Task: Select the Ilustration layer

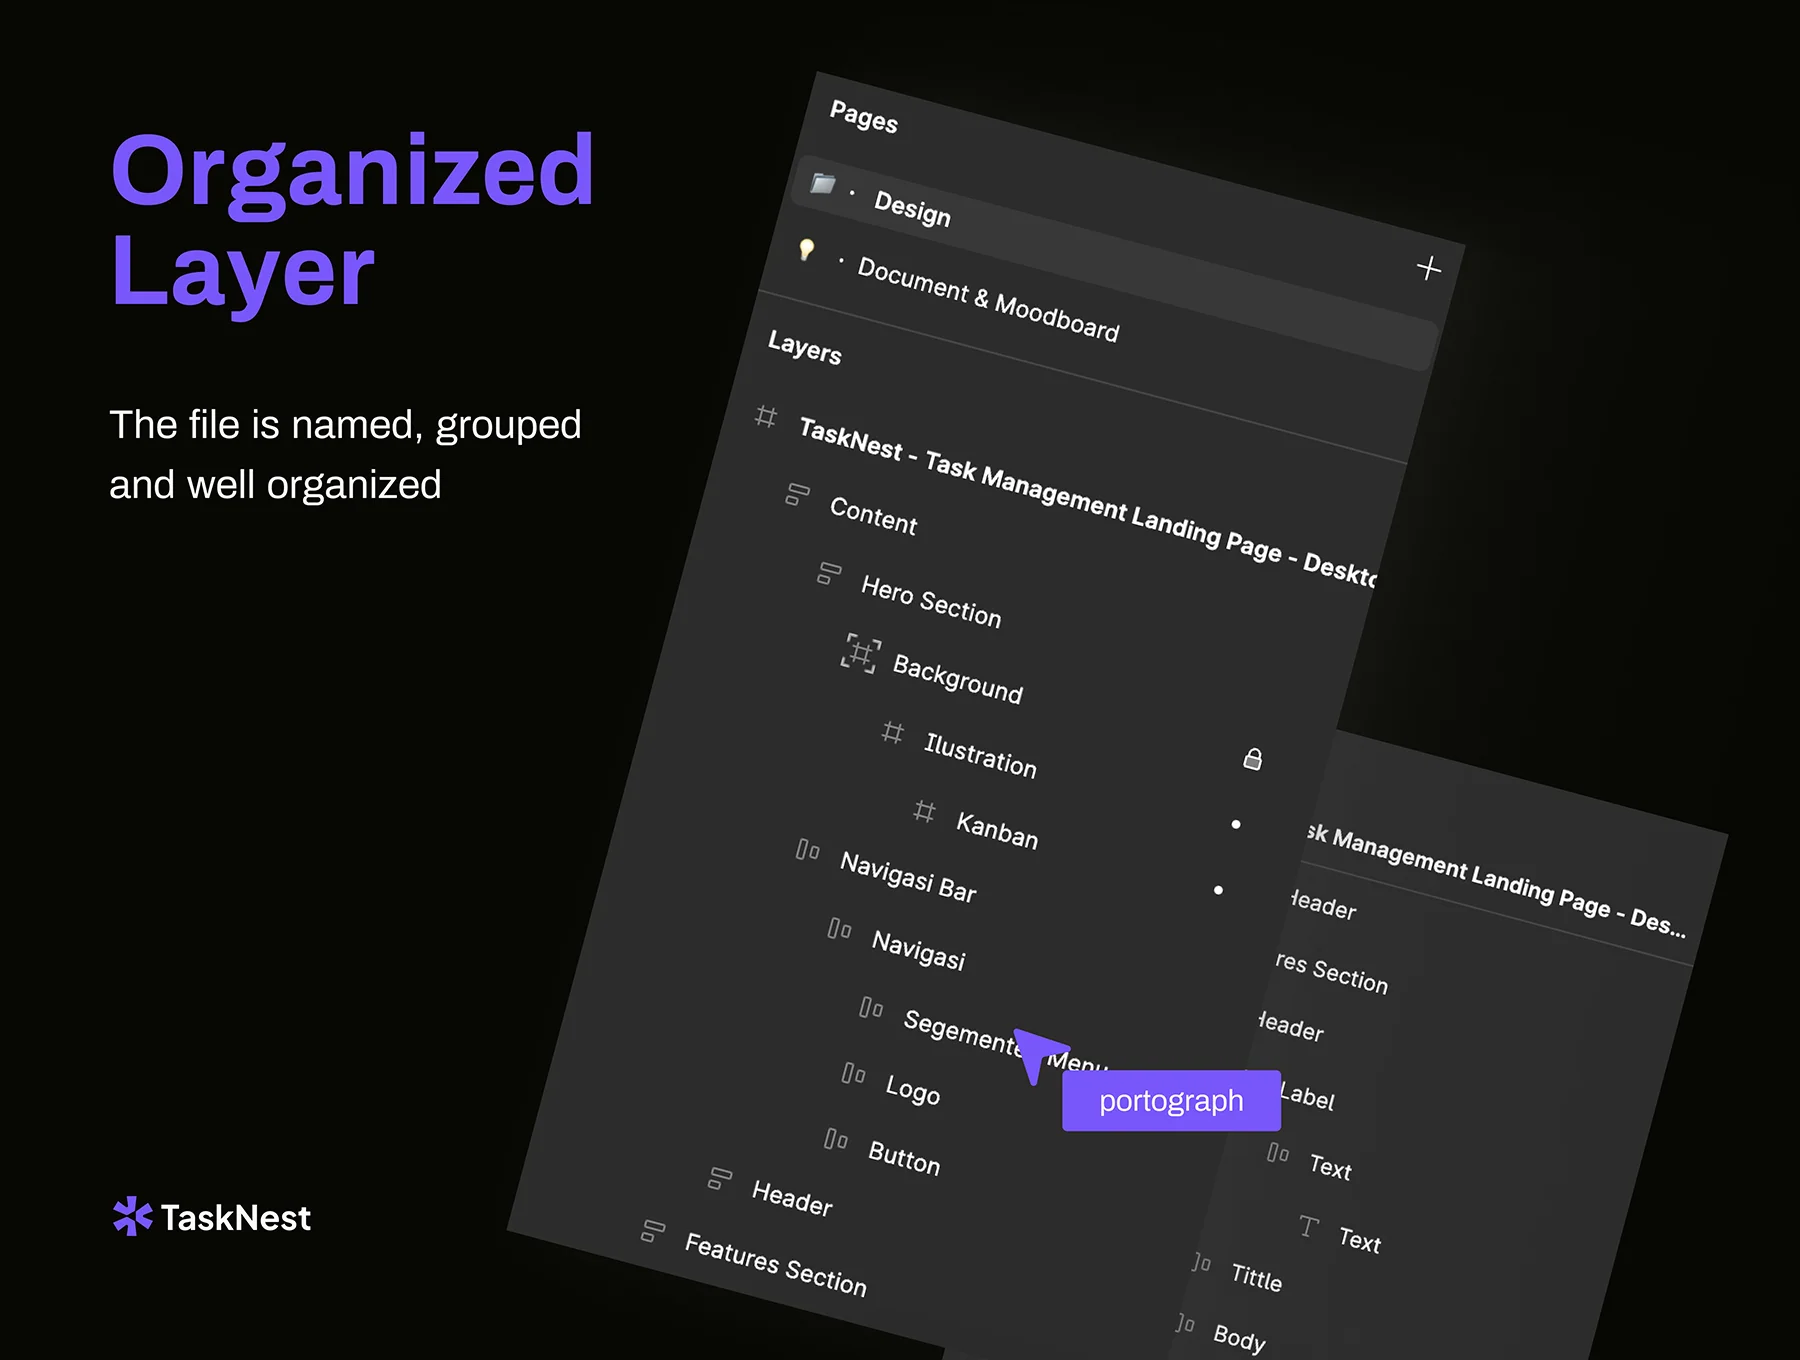Action: 980,755
